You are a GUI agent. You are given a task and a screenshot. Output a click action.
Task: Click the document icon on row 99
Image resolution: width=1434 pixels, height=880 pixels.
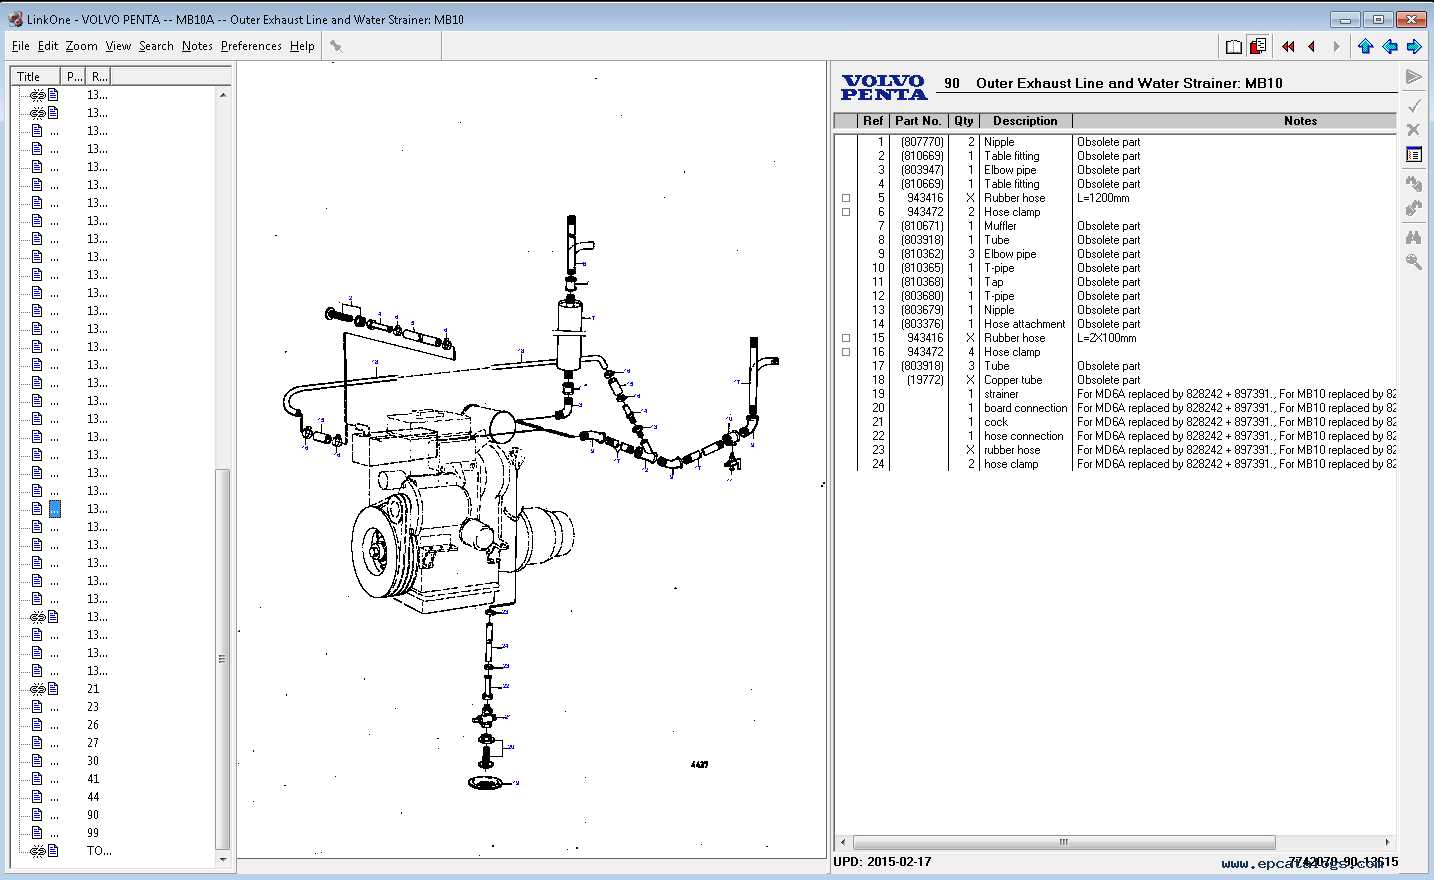pos(37,833)
